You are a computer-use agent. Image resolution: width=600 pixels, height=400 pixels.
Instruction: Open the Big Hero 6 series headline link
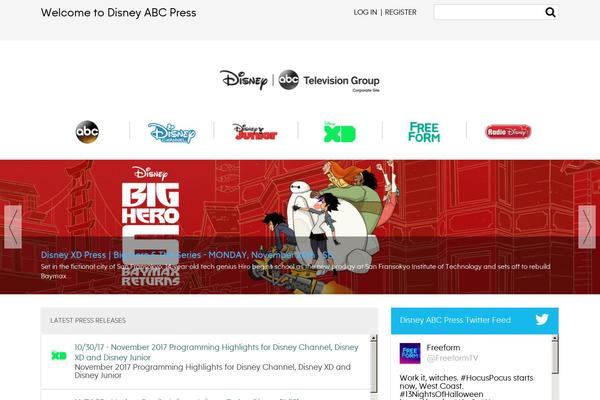[187, 255]
